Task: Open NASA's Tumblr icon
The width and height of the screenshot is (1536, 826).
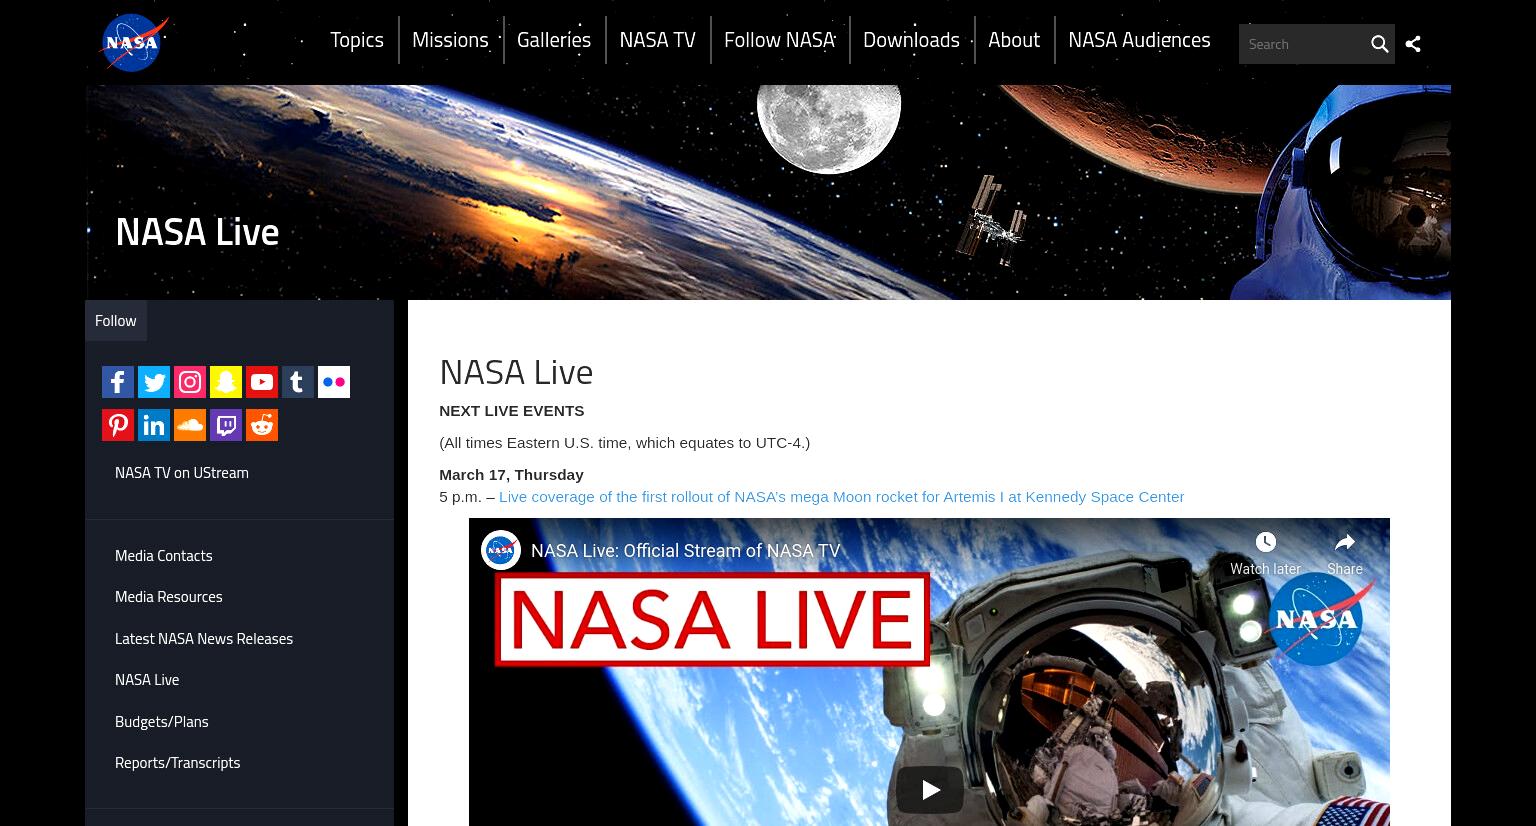Action: click(298, 382)
